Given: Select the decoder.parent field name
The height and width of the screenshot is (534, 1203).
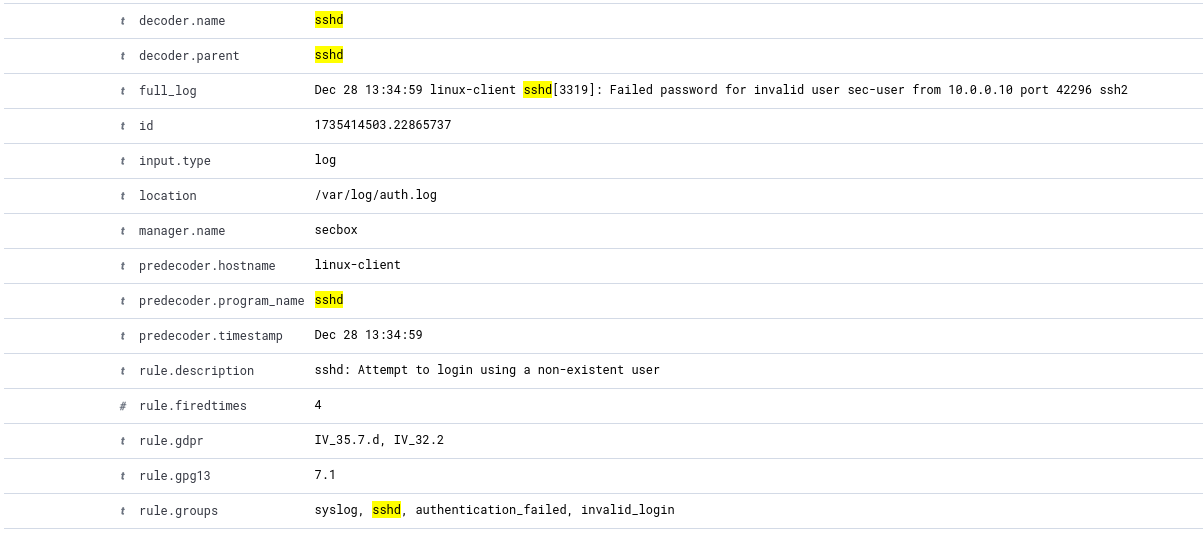Looking at the screenshot, I should tap(189, 56).
